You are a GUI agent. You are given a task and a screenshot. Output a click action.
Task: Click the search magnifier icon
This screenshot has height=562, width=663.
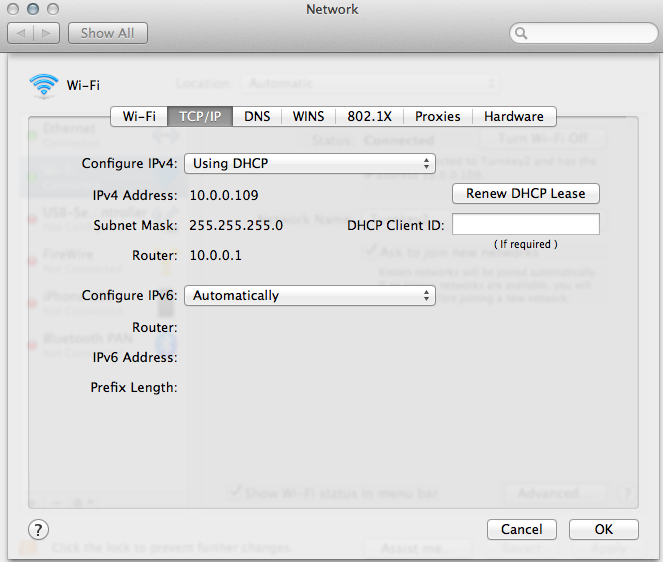[x=521, y=33]
